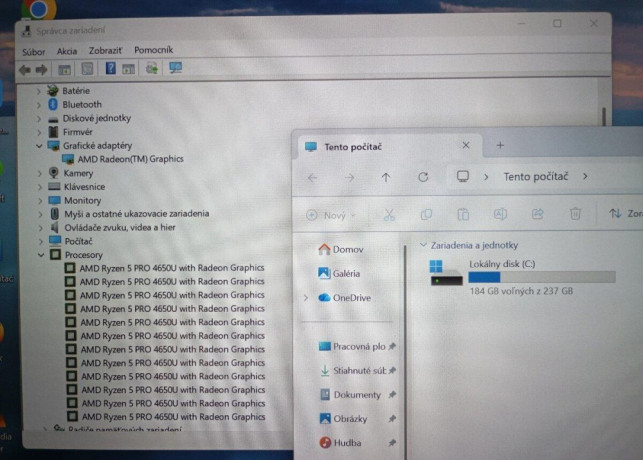Image resolution: width=643 pixels, height=460 pixels.
Task: Click the Kamery webcam icon
Action: 54,173
